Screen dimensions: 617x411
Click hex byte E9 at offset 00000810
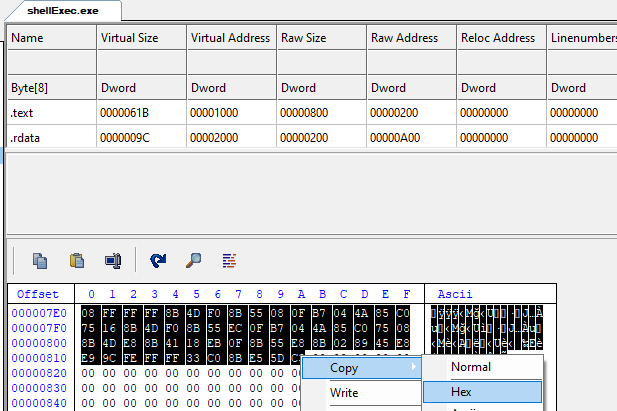88,358
